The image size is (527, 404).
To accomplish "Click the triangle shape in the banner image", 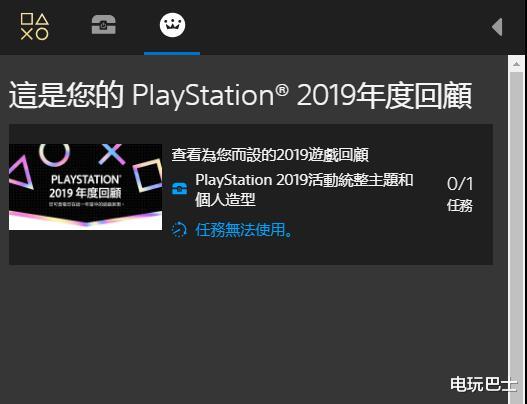I will point(21,174).
